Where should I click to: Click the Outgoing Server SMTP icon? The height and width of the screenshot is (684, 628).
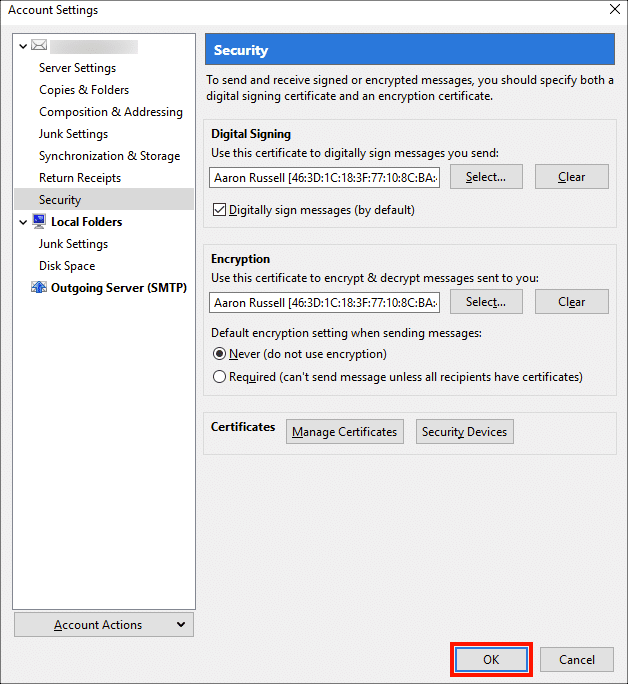click(39, 288)
